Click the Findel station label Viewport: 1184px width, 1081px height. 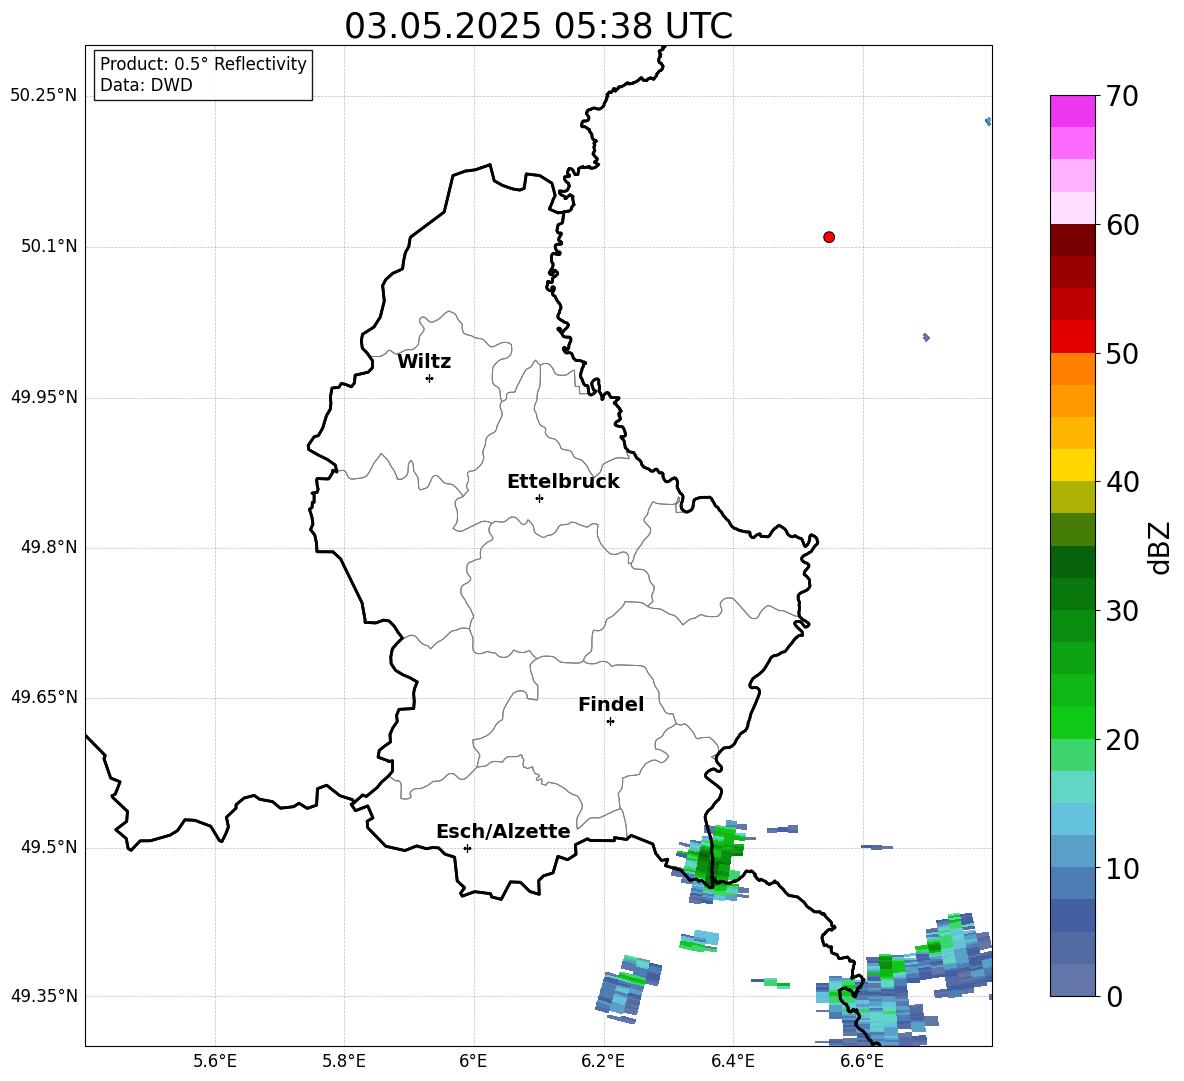tap(611, 704)
